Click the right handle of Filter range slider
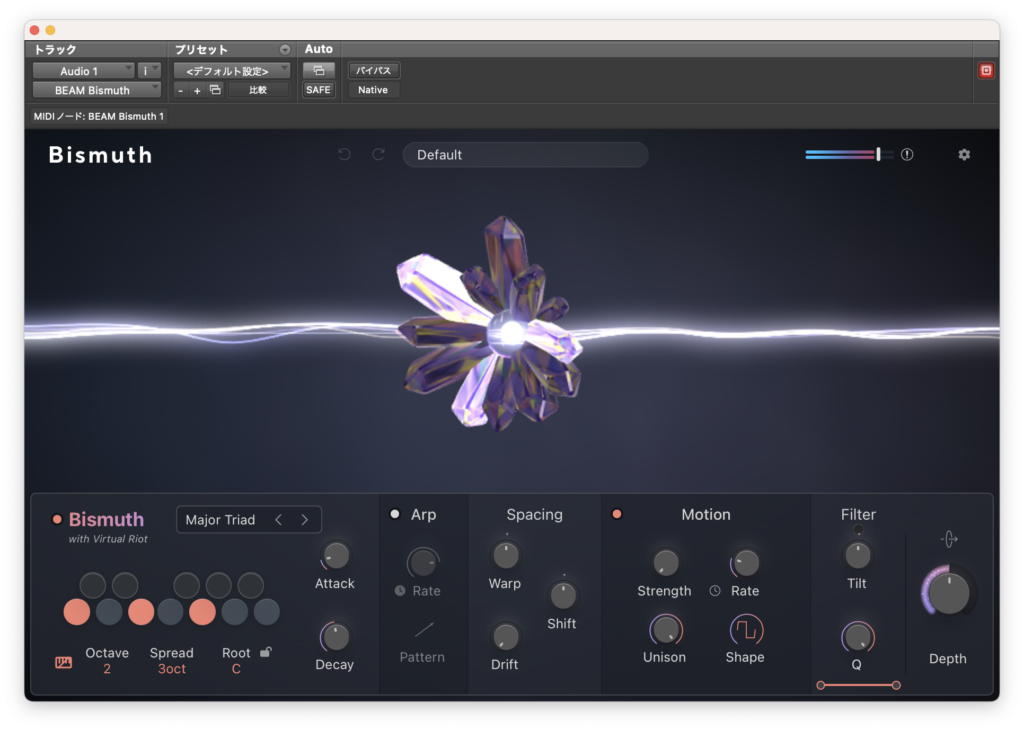Image resolution: width=1024 pixels, height=730 pixels. [896, 685]
